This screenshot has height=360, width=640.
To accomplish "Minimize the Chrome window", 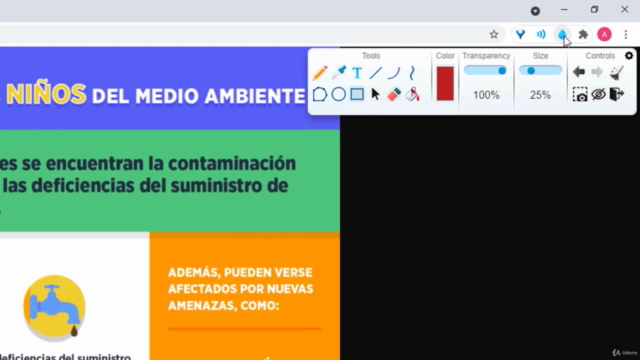I will tap(564, 10).
